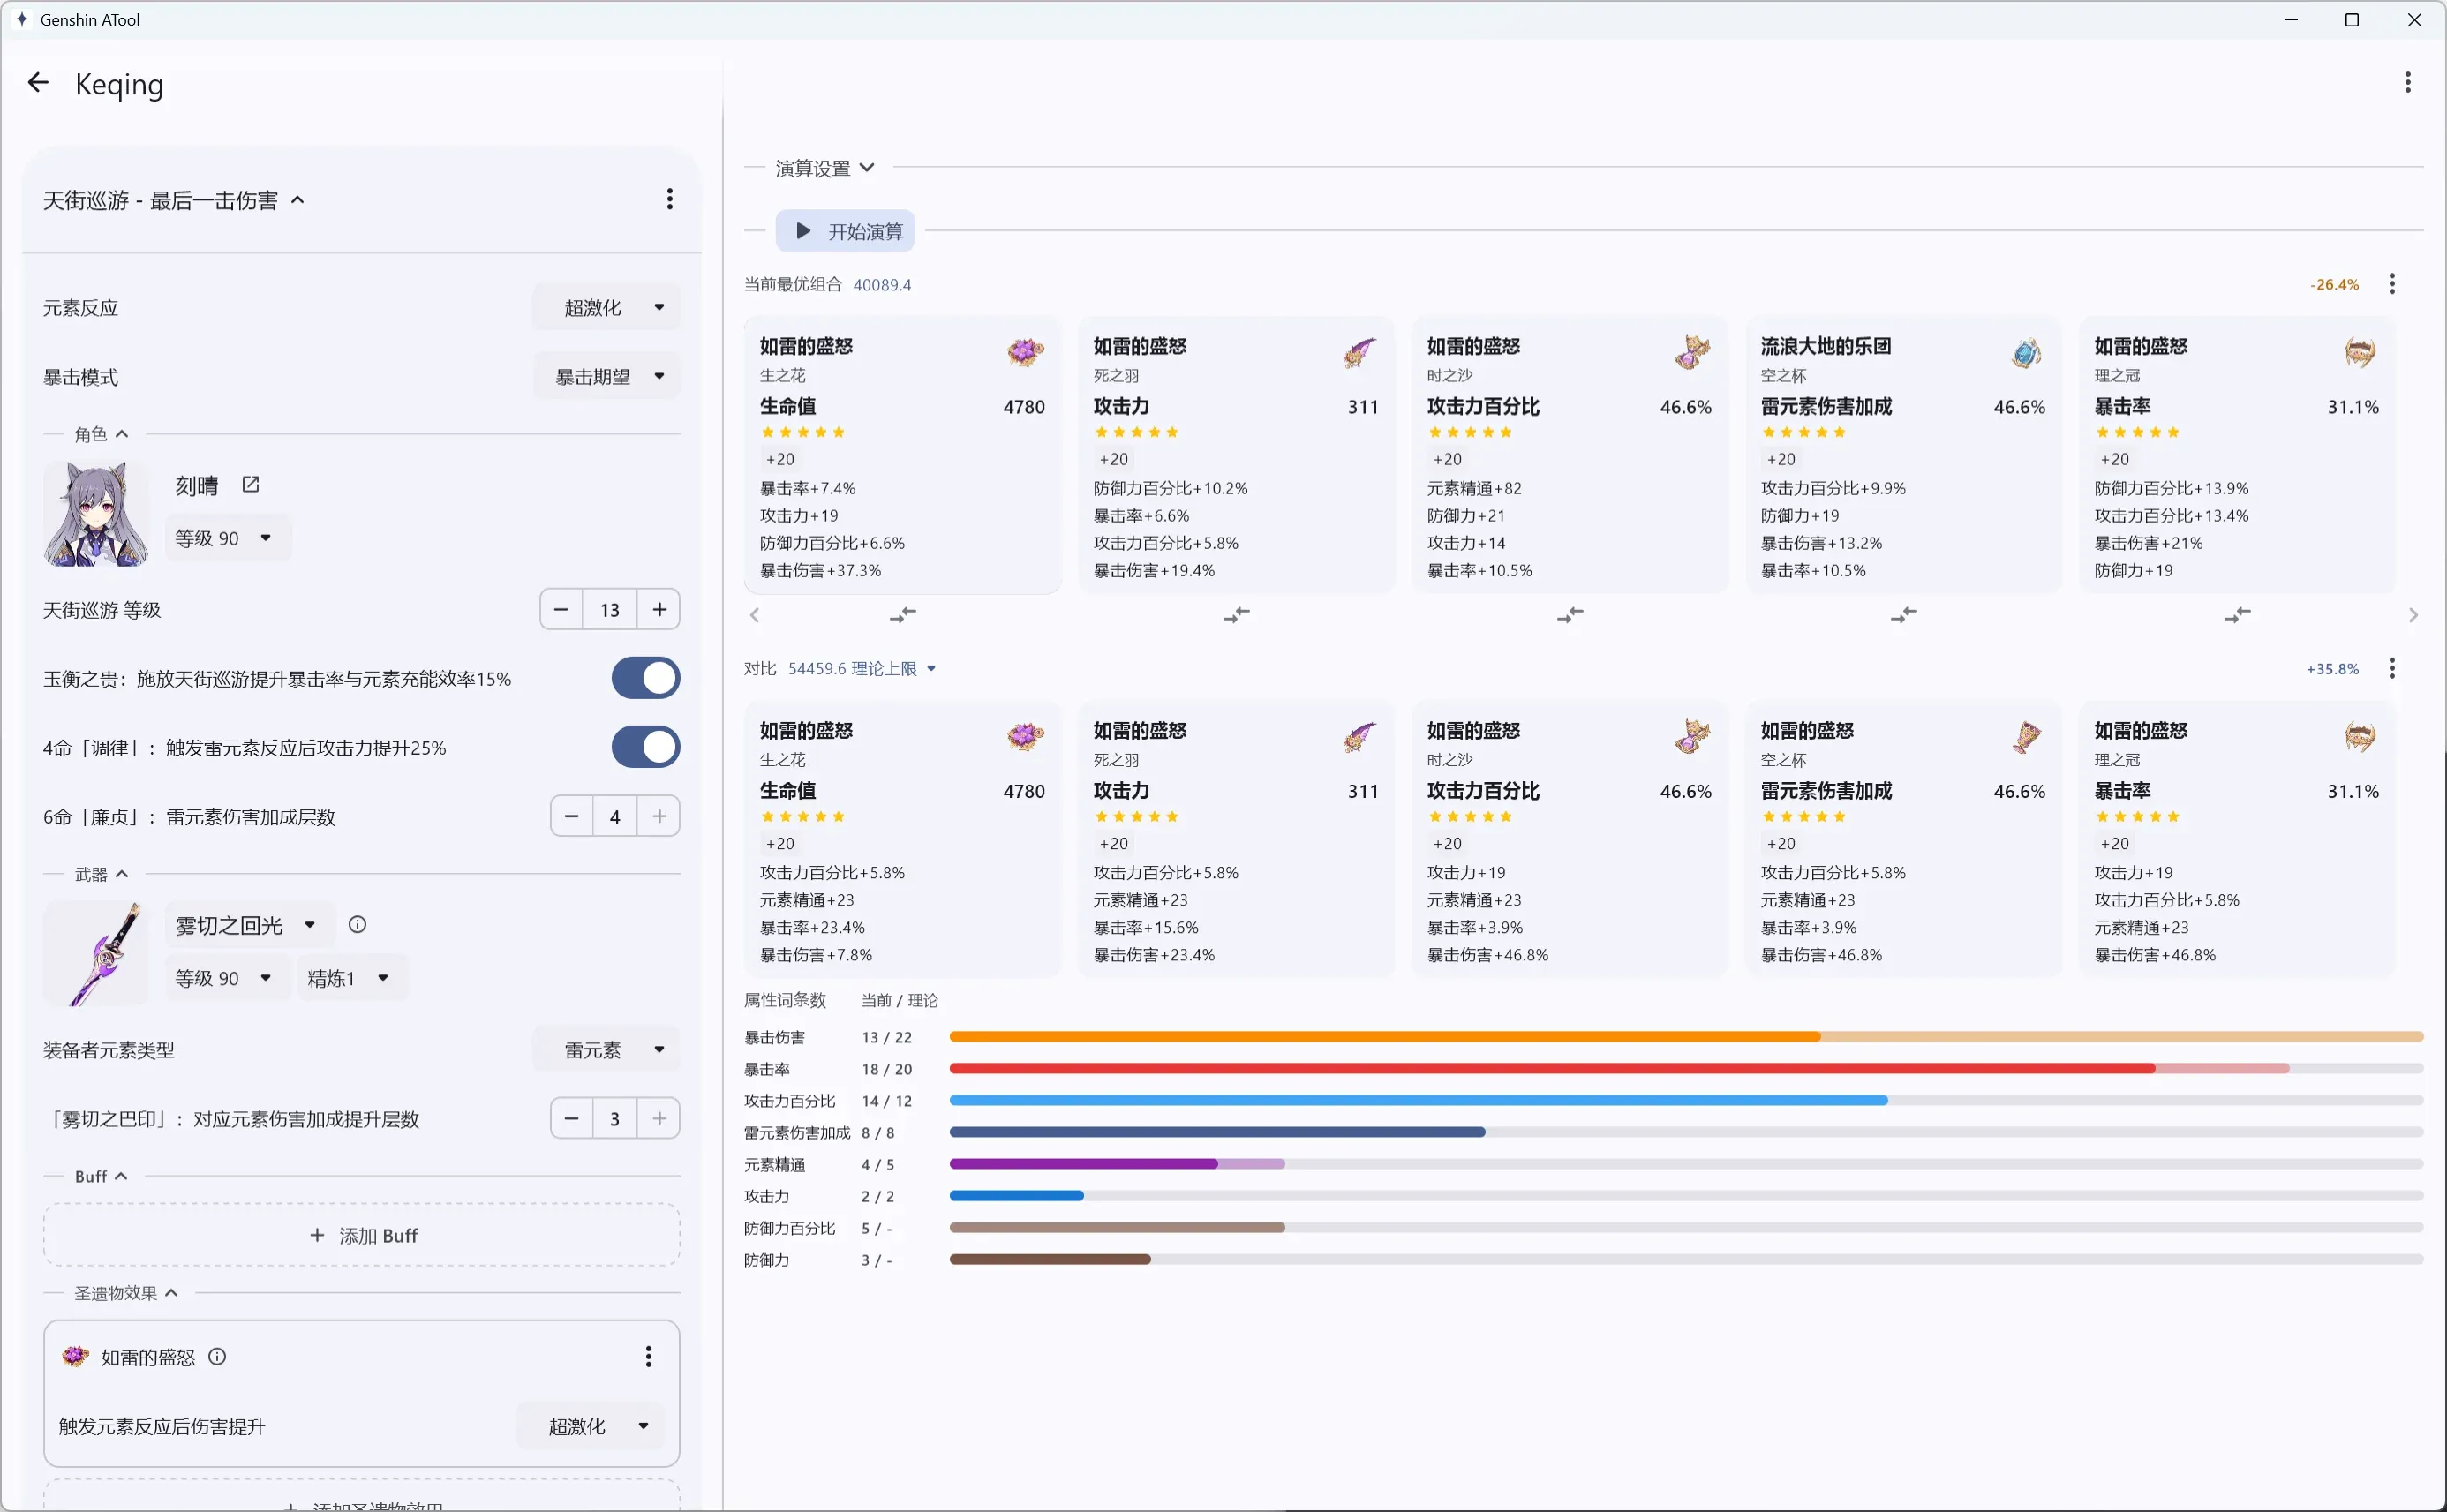Image resolution: width=2447 pixels, height=1512 pixels.
Task: Click the 防御力百分比 stat row label
Action: pyautogui.click(x=789, y=1228)
